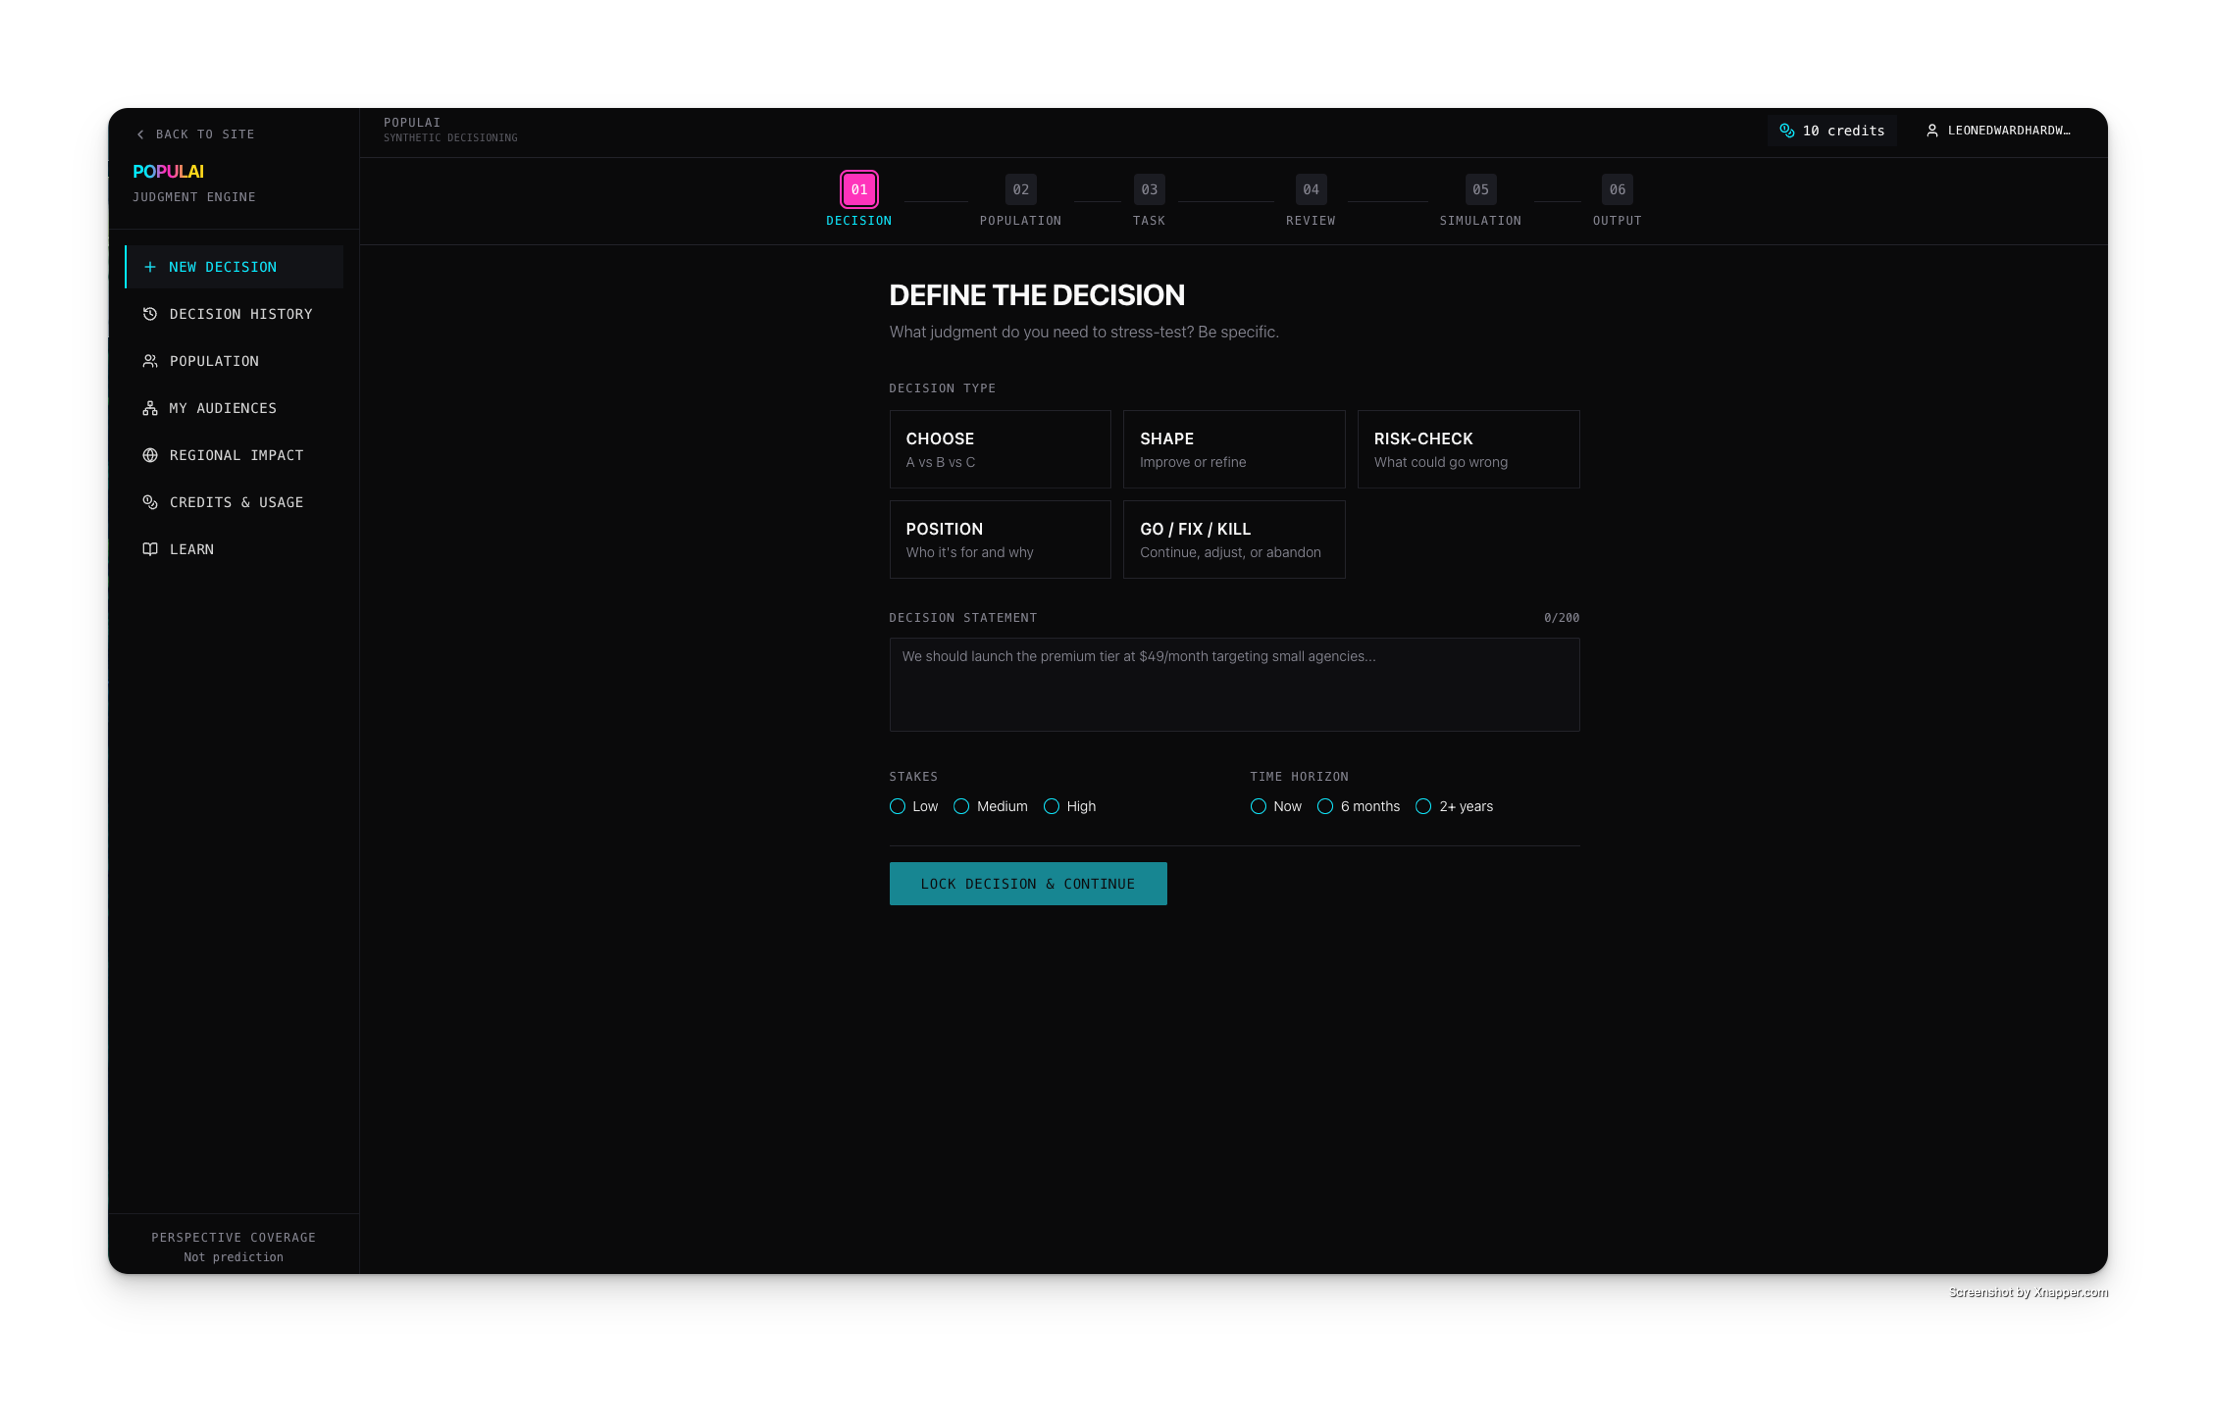Click the Learn book icon

coord(150,549)
